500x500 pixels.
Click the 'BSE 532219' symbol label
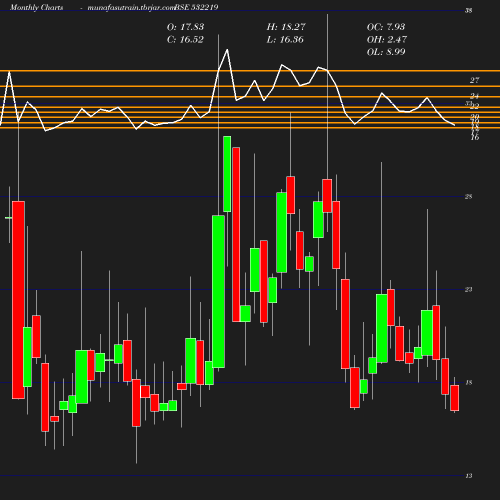197,7
